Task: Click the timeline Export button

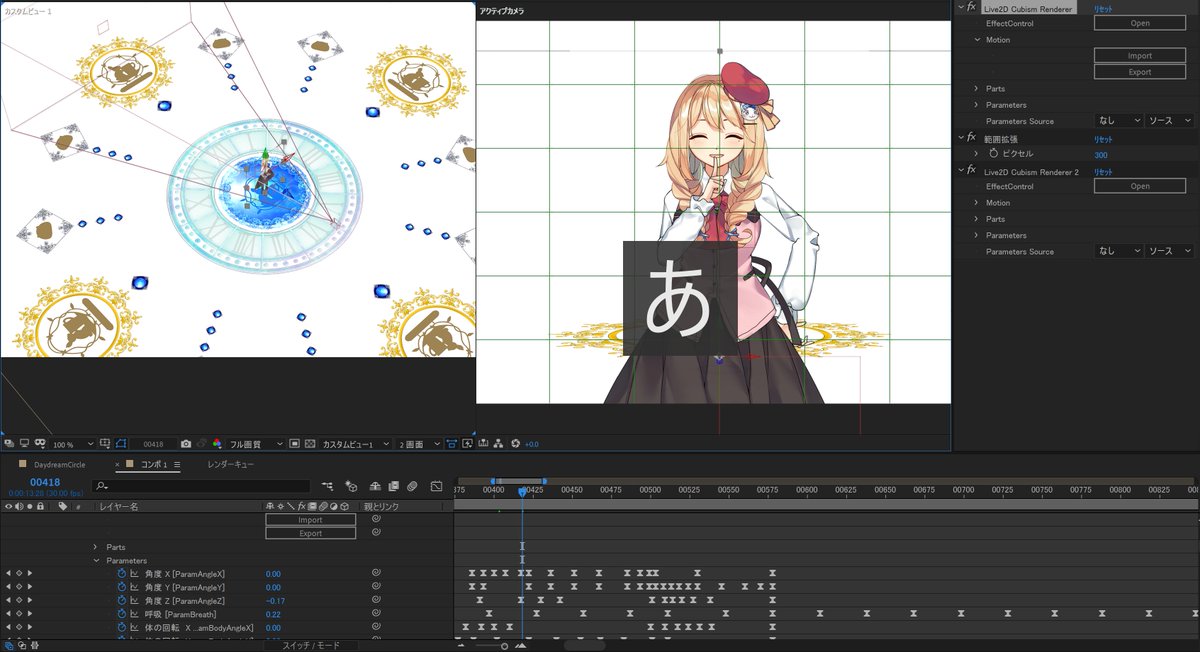Action: coord(310,534)
